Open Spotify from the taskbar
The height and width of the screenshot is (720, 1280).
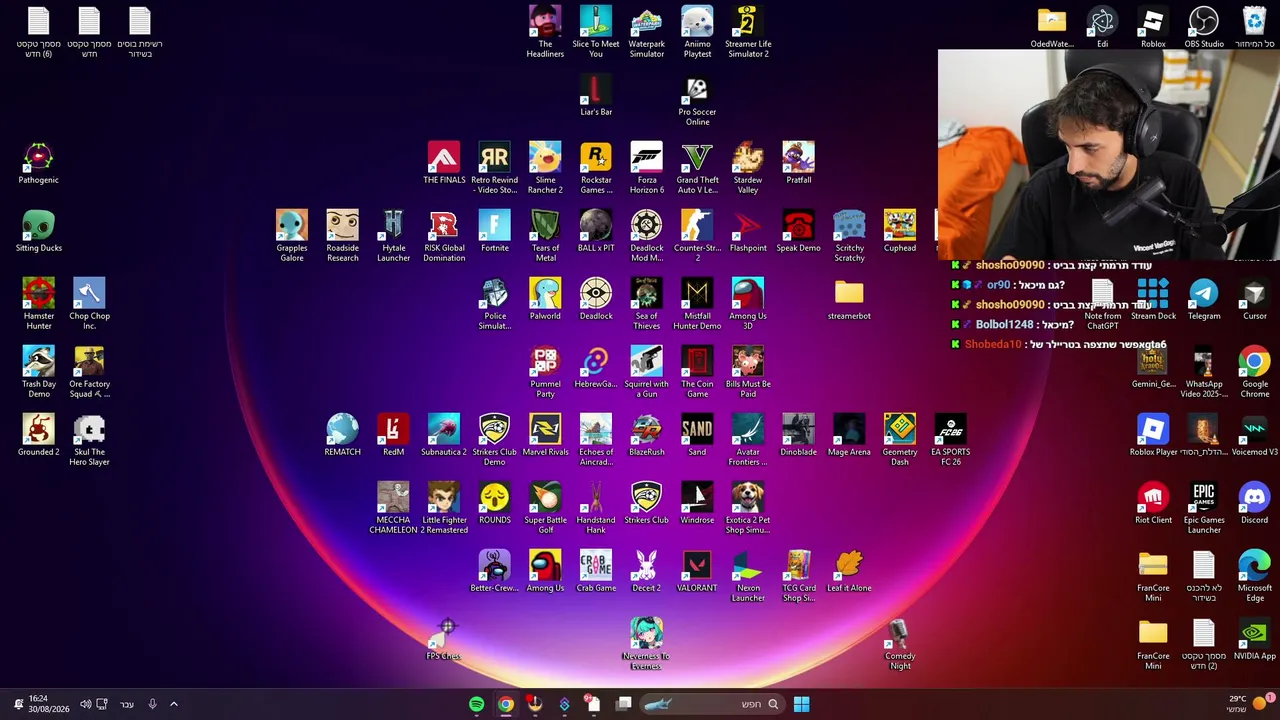(477, 704)
